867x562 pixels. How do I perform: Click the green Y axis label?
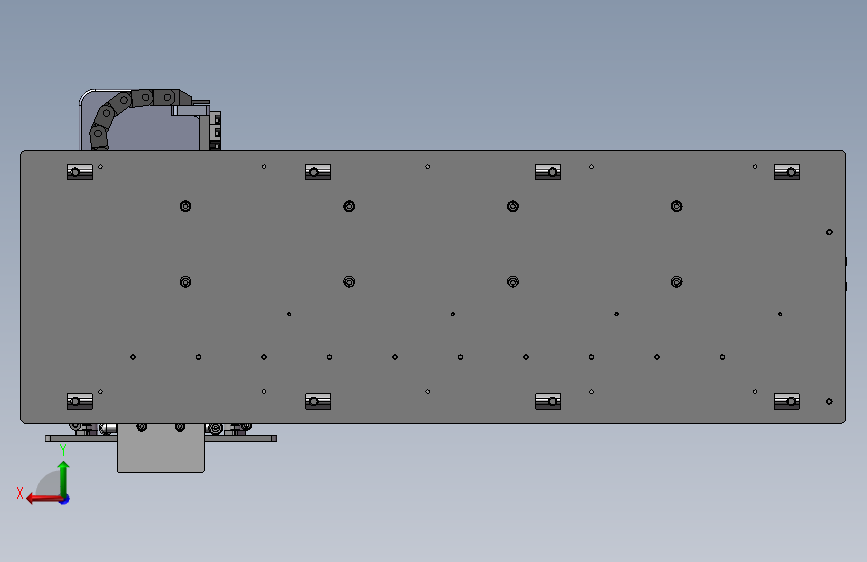click(x=63, y=450)
